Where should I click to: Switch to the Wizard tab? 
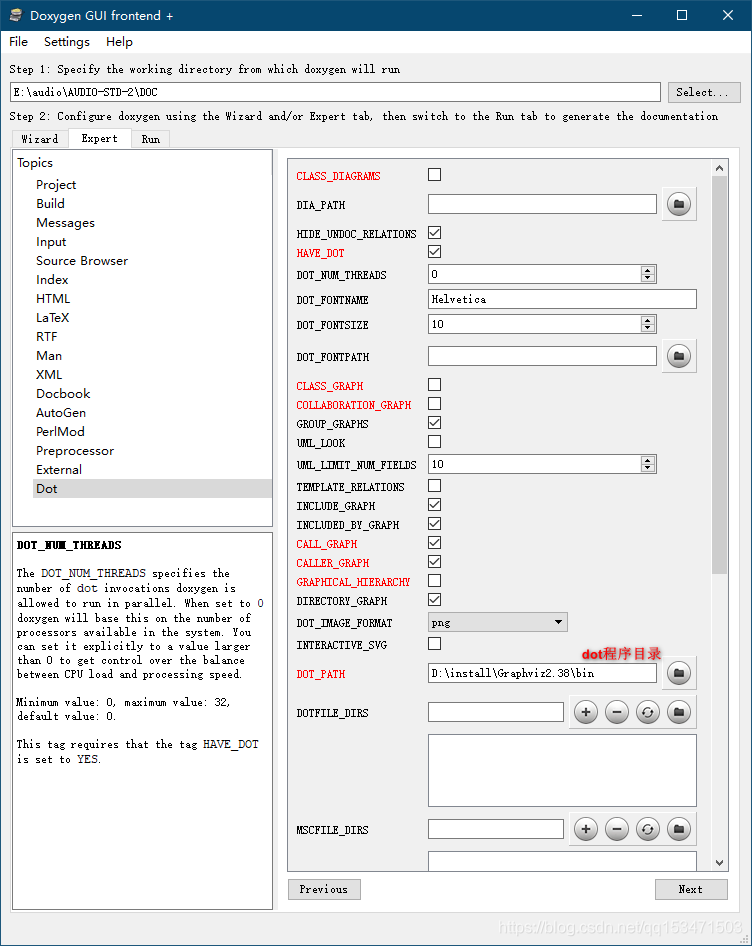(40, 139)
